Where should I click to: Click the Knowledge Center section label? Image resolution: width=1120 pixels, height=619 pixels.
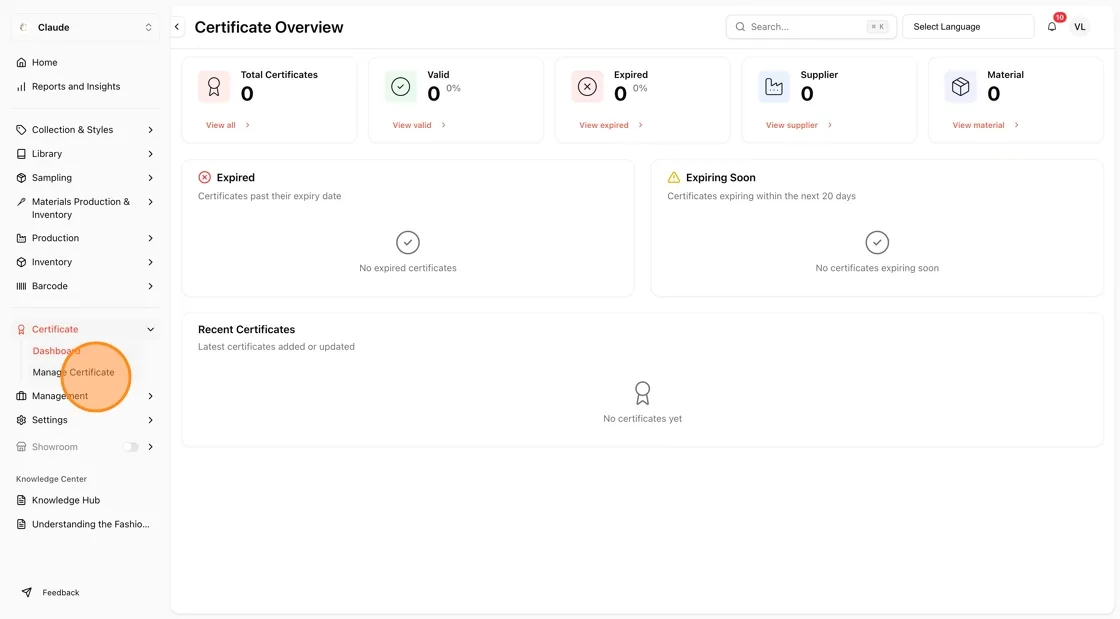[51, 479]
